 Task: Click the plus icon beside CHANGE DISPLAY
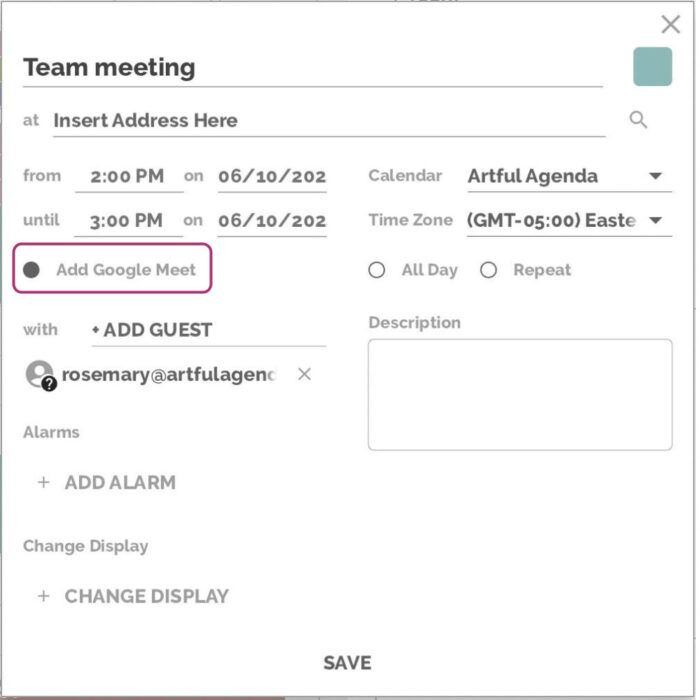(43, 596)
